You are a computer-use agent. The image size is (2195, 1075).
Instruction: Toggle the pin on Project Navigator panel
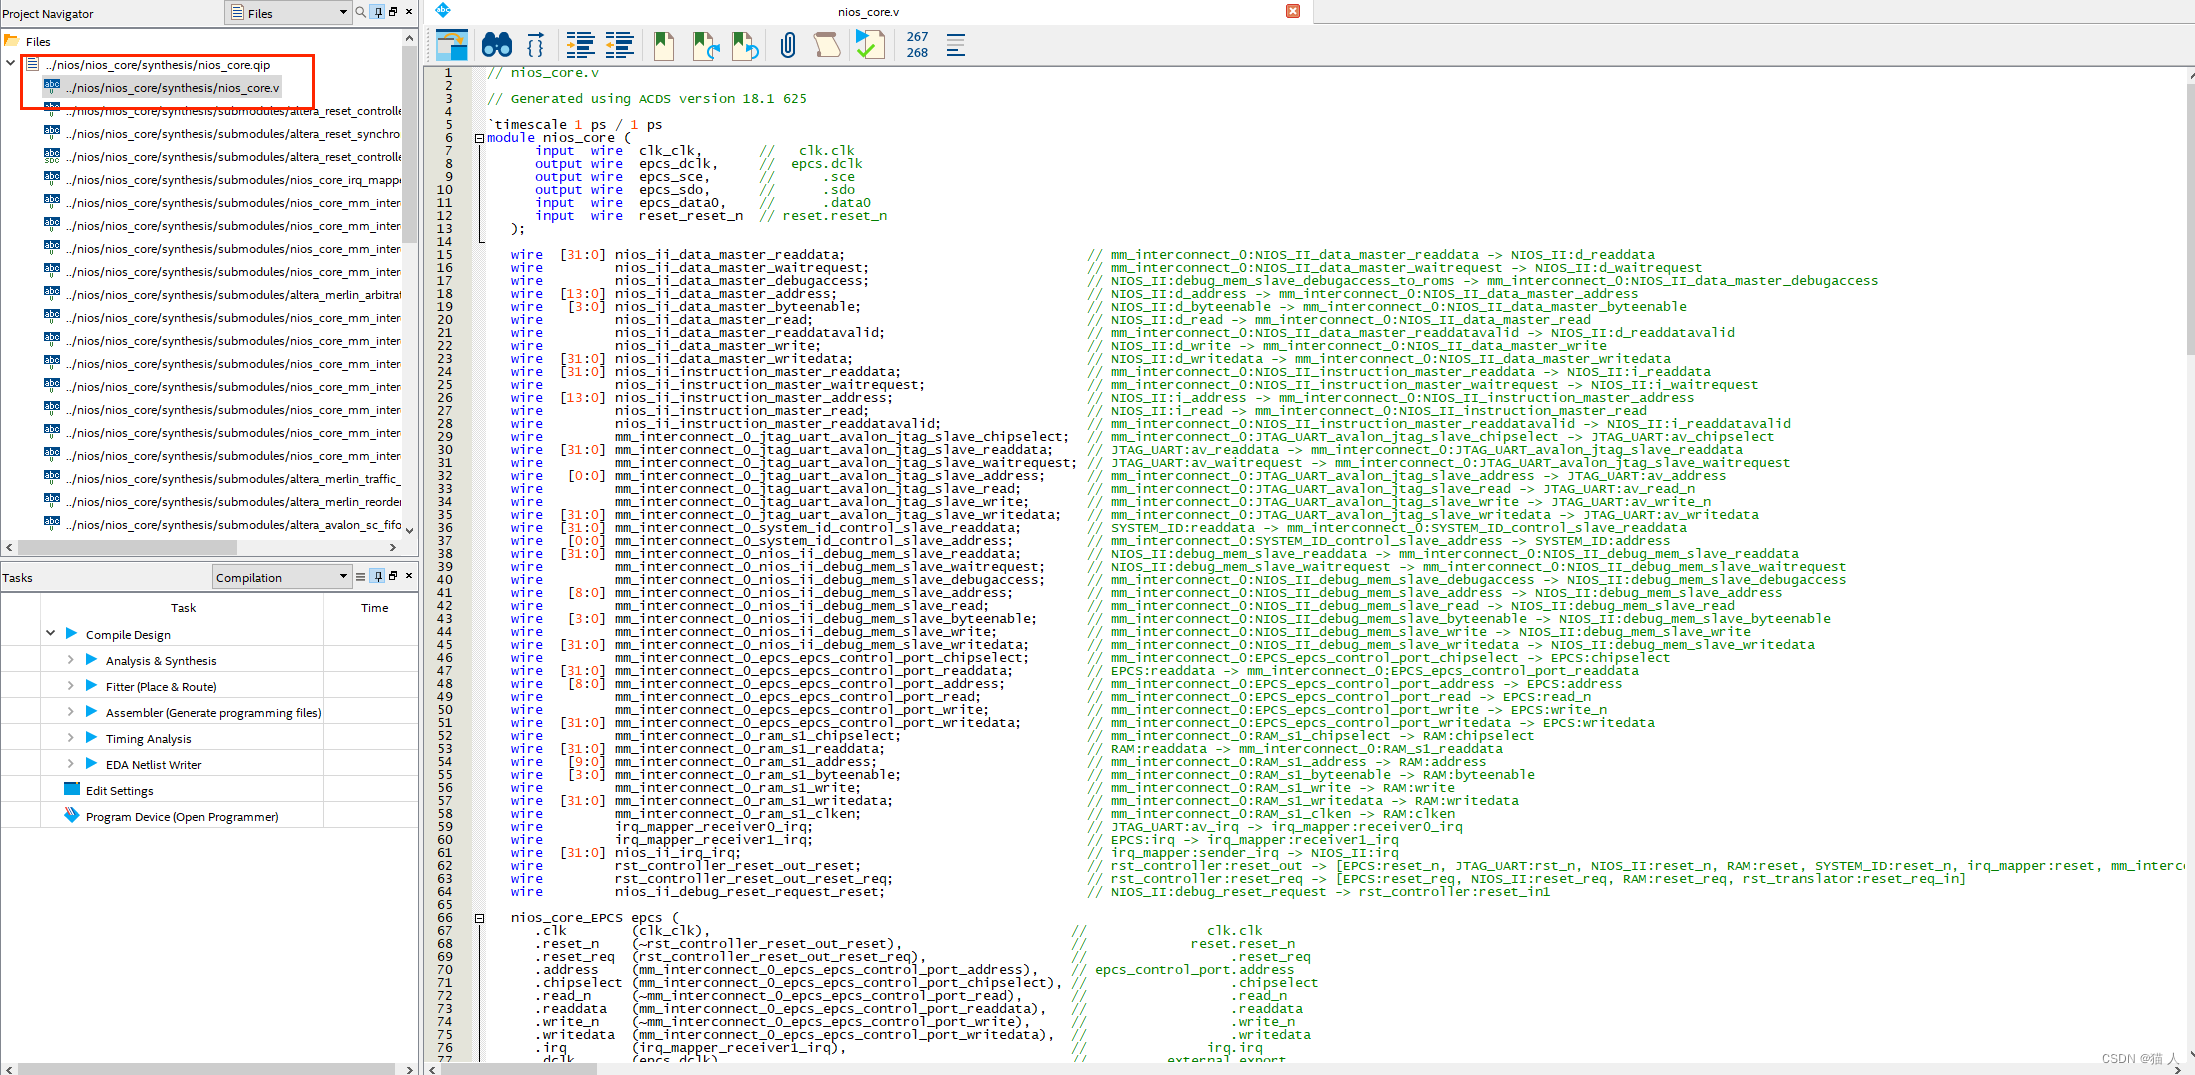coord(377,12)
